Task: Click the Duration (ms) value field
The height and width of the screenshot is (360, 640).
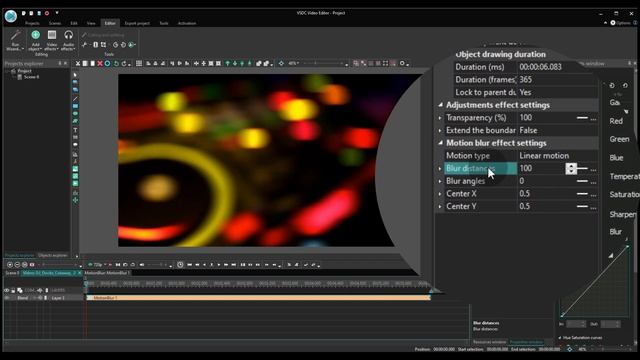Action: pos(557,67)
